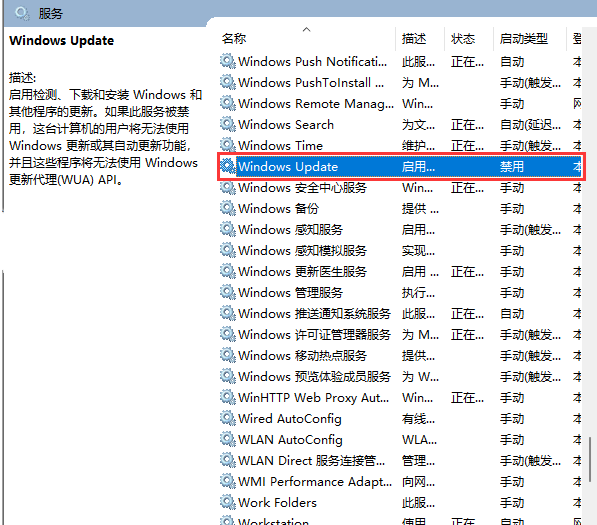Select Windows Remote Management service entry

[400, 104]
